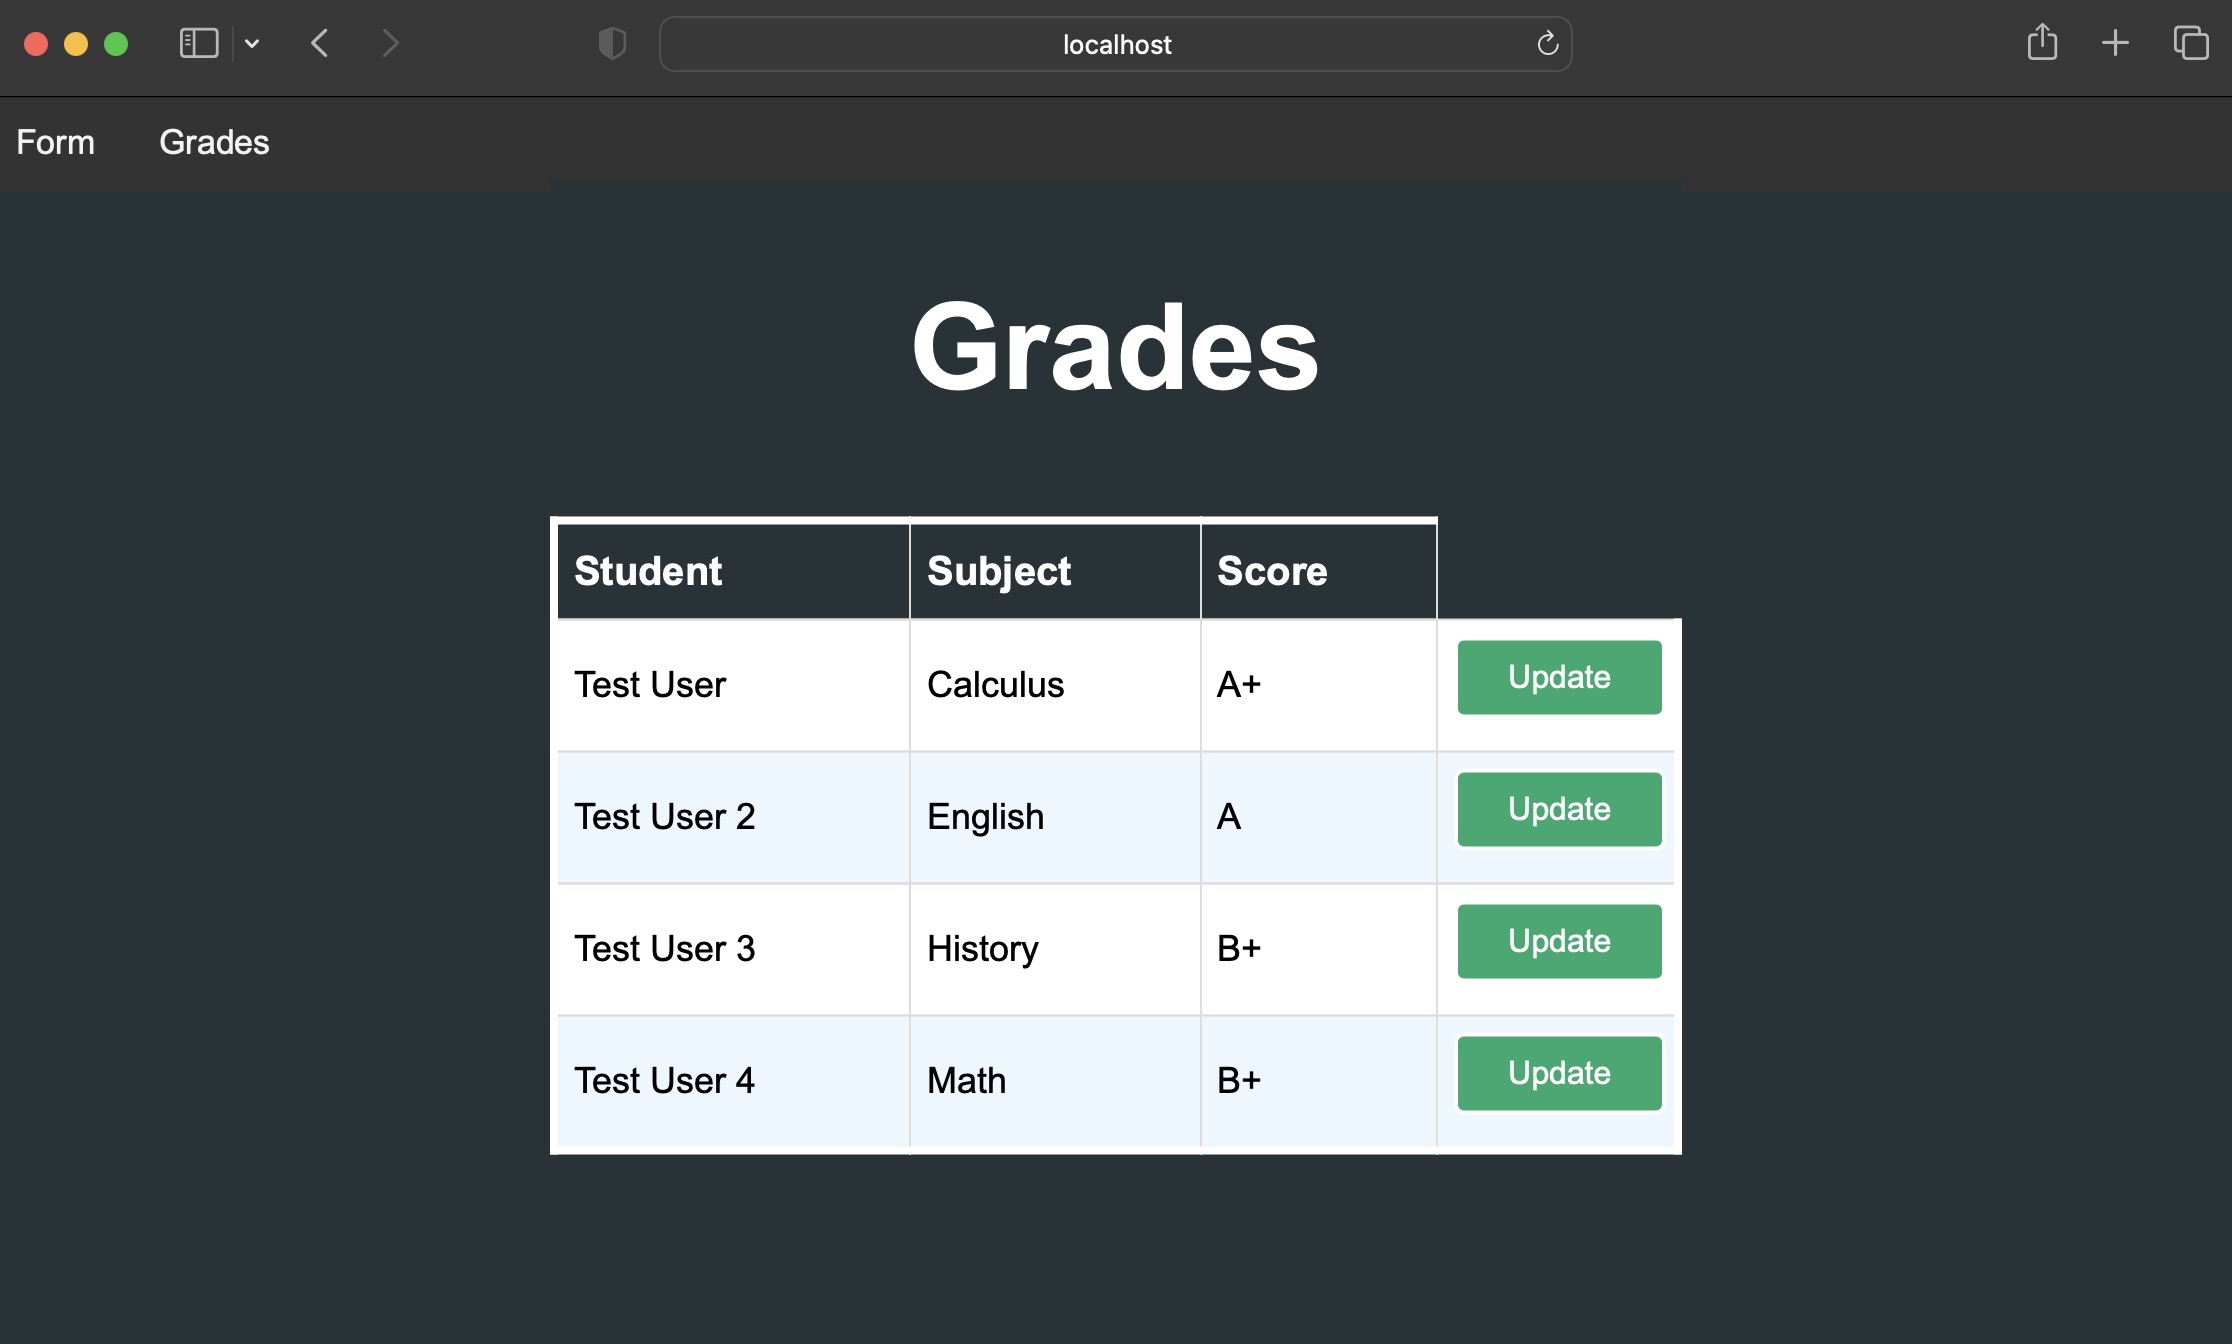2232x1344 pixels.
Task: Go back using the back arrow
Action: pos(320,43)
